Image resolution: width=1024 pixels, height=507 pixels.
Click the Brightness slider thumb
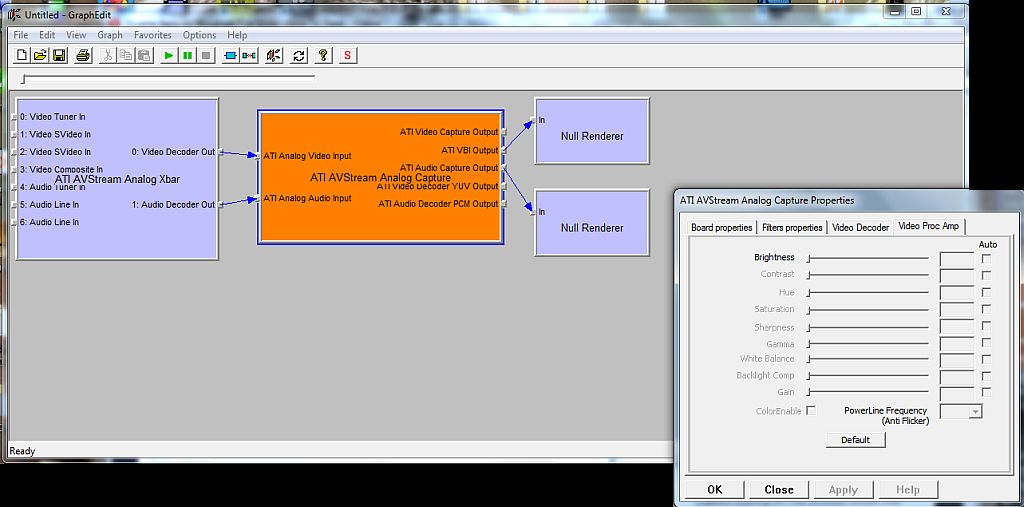[808, 259]
